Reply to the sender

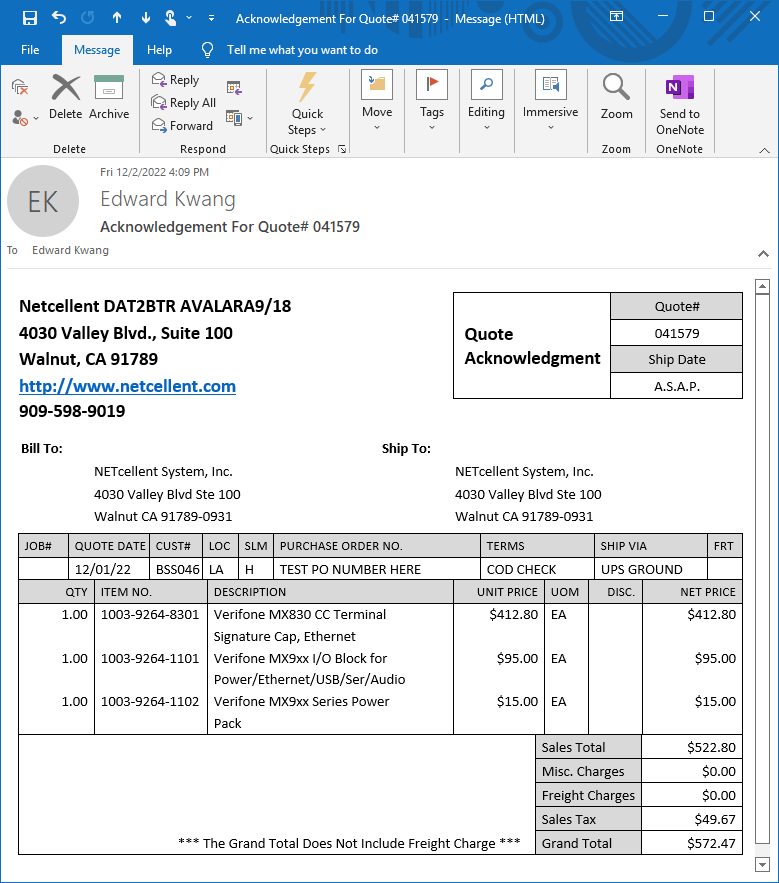(x=176, y=79)
